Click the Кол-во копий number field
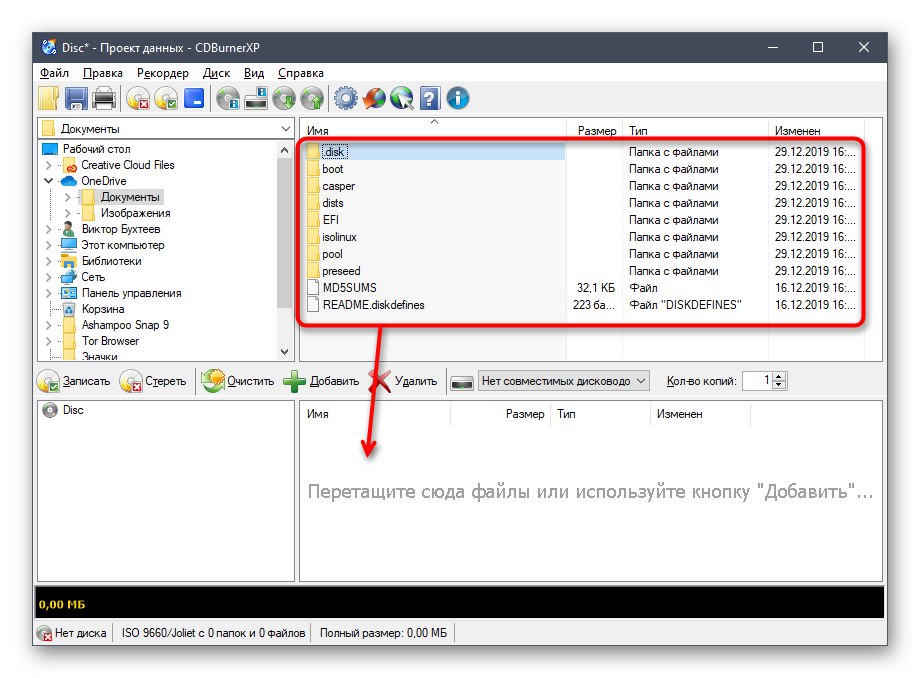The width and height of the screenshot is (920, 678). [757, 381]
